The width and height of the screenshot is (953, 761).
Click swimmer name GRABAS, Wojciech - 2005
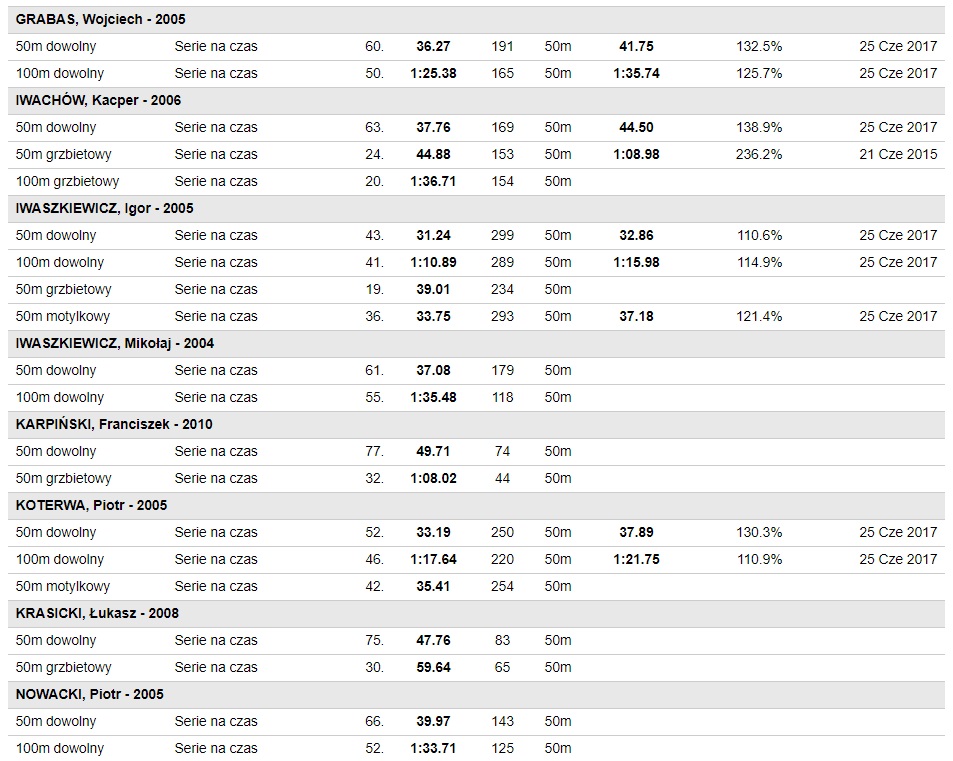coord(100,19)
